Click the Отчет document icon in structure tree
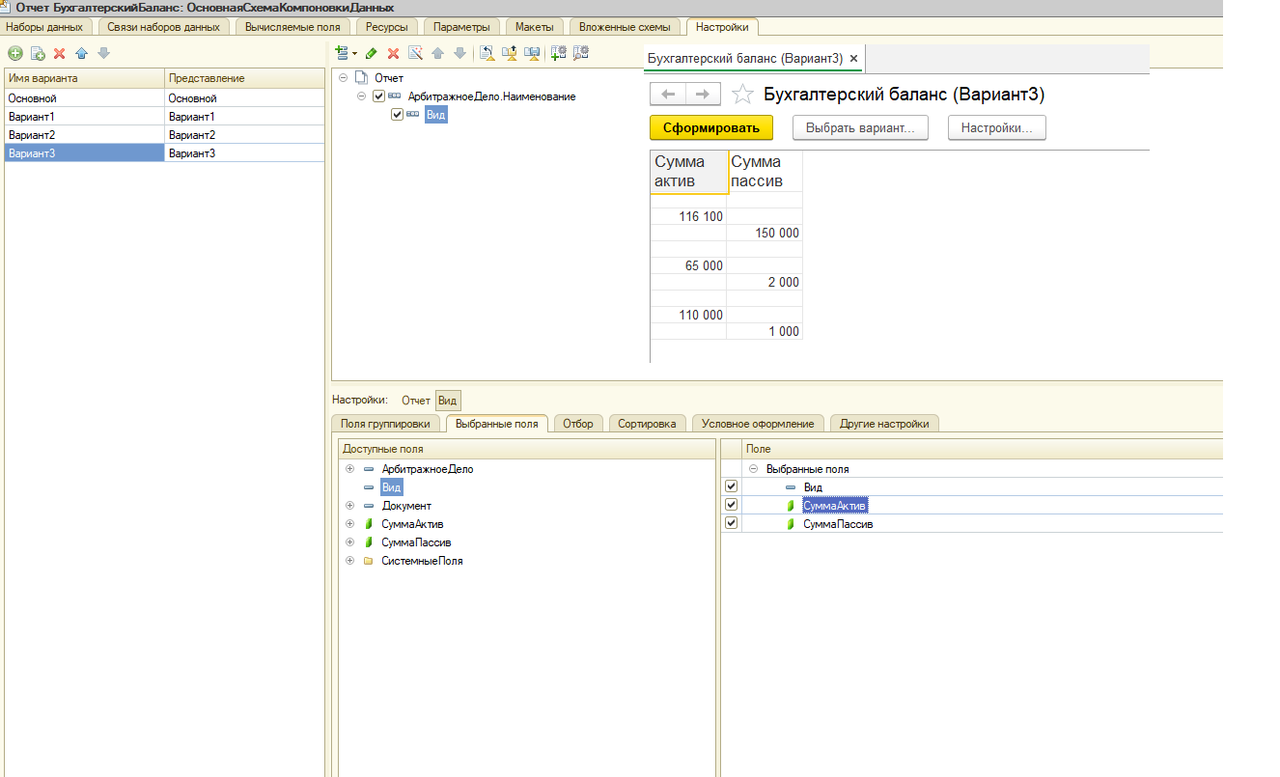Image resolution: width=1280 pixels, height=777 pixels. click(x=362, y=78)
